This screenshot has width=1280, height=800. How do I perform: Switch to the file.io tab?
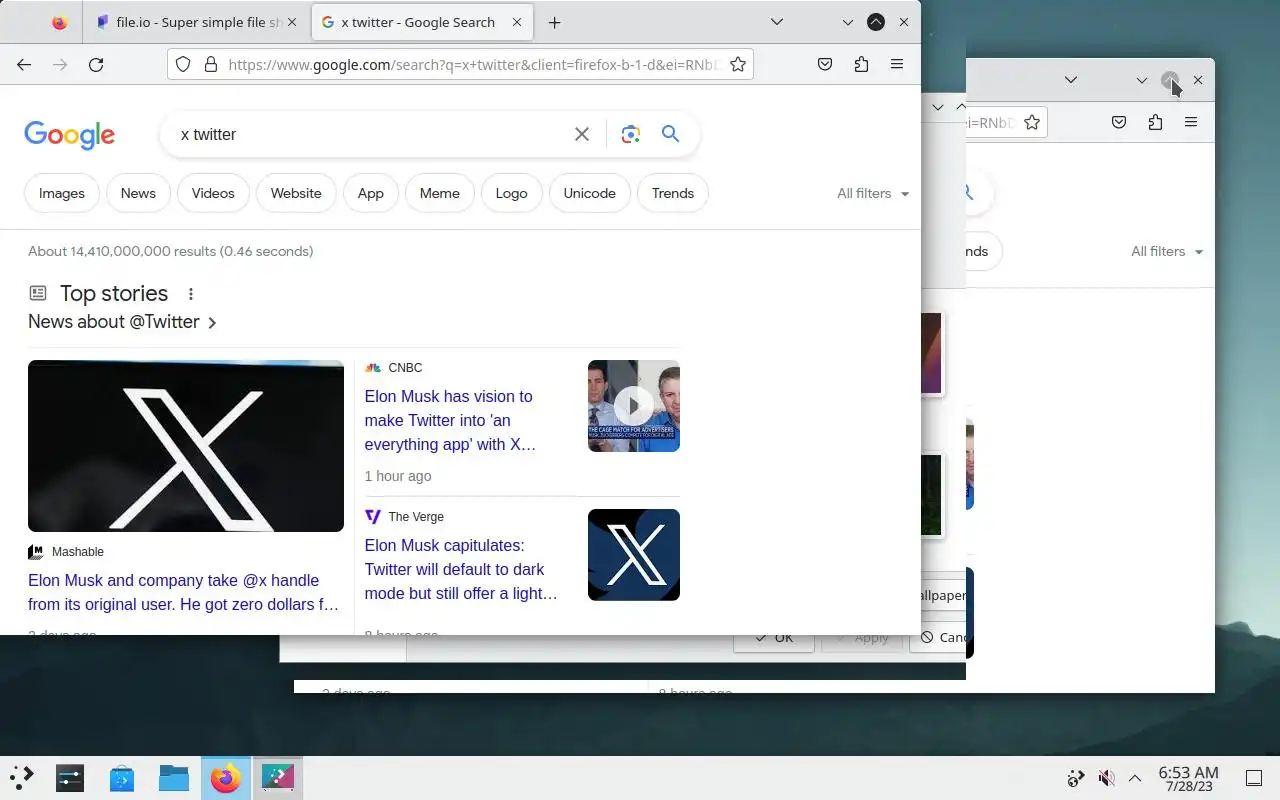196,22
